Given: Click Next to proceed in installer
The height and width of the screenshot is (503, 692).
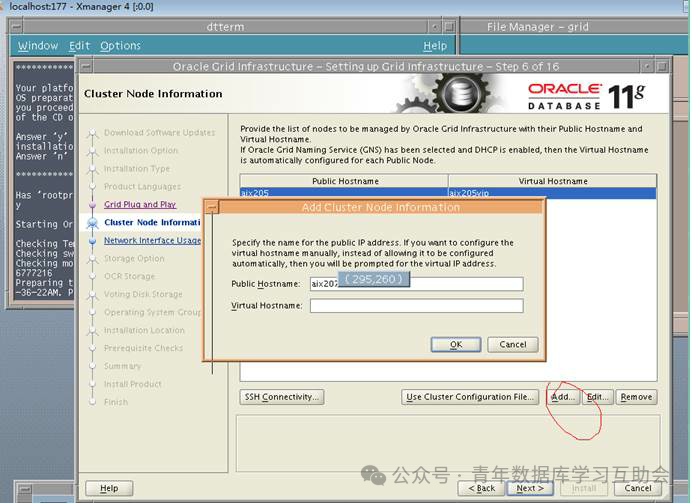Looking at the screenshot, I should (530, 488).
